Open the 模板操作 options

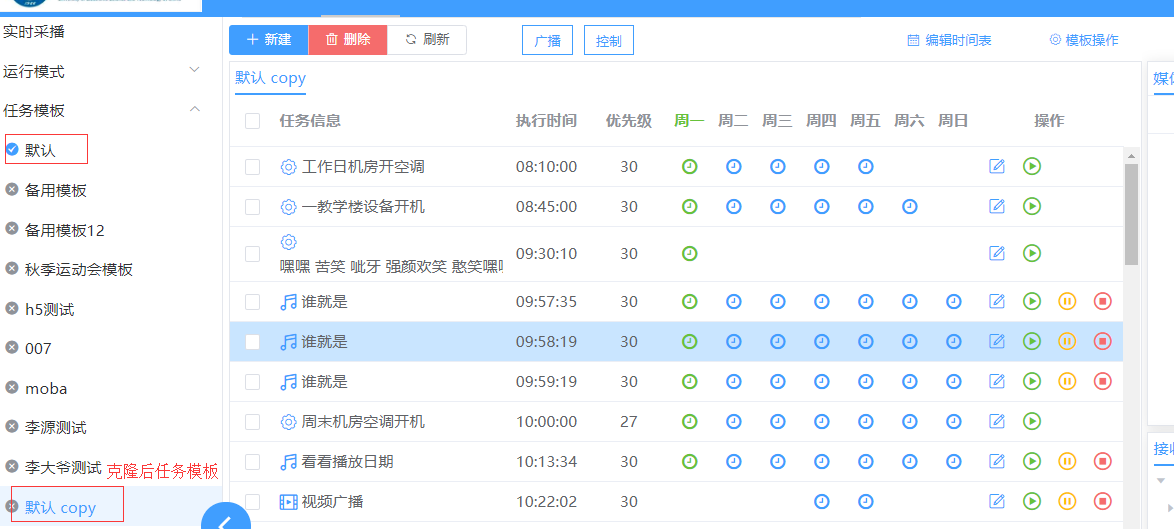1084,40
